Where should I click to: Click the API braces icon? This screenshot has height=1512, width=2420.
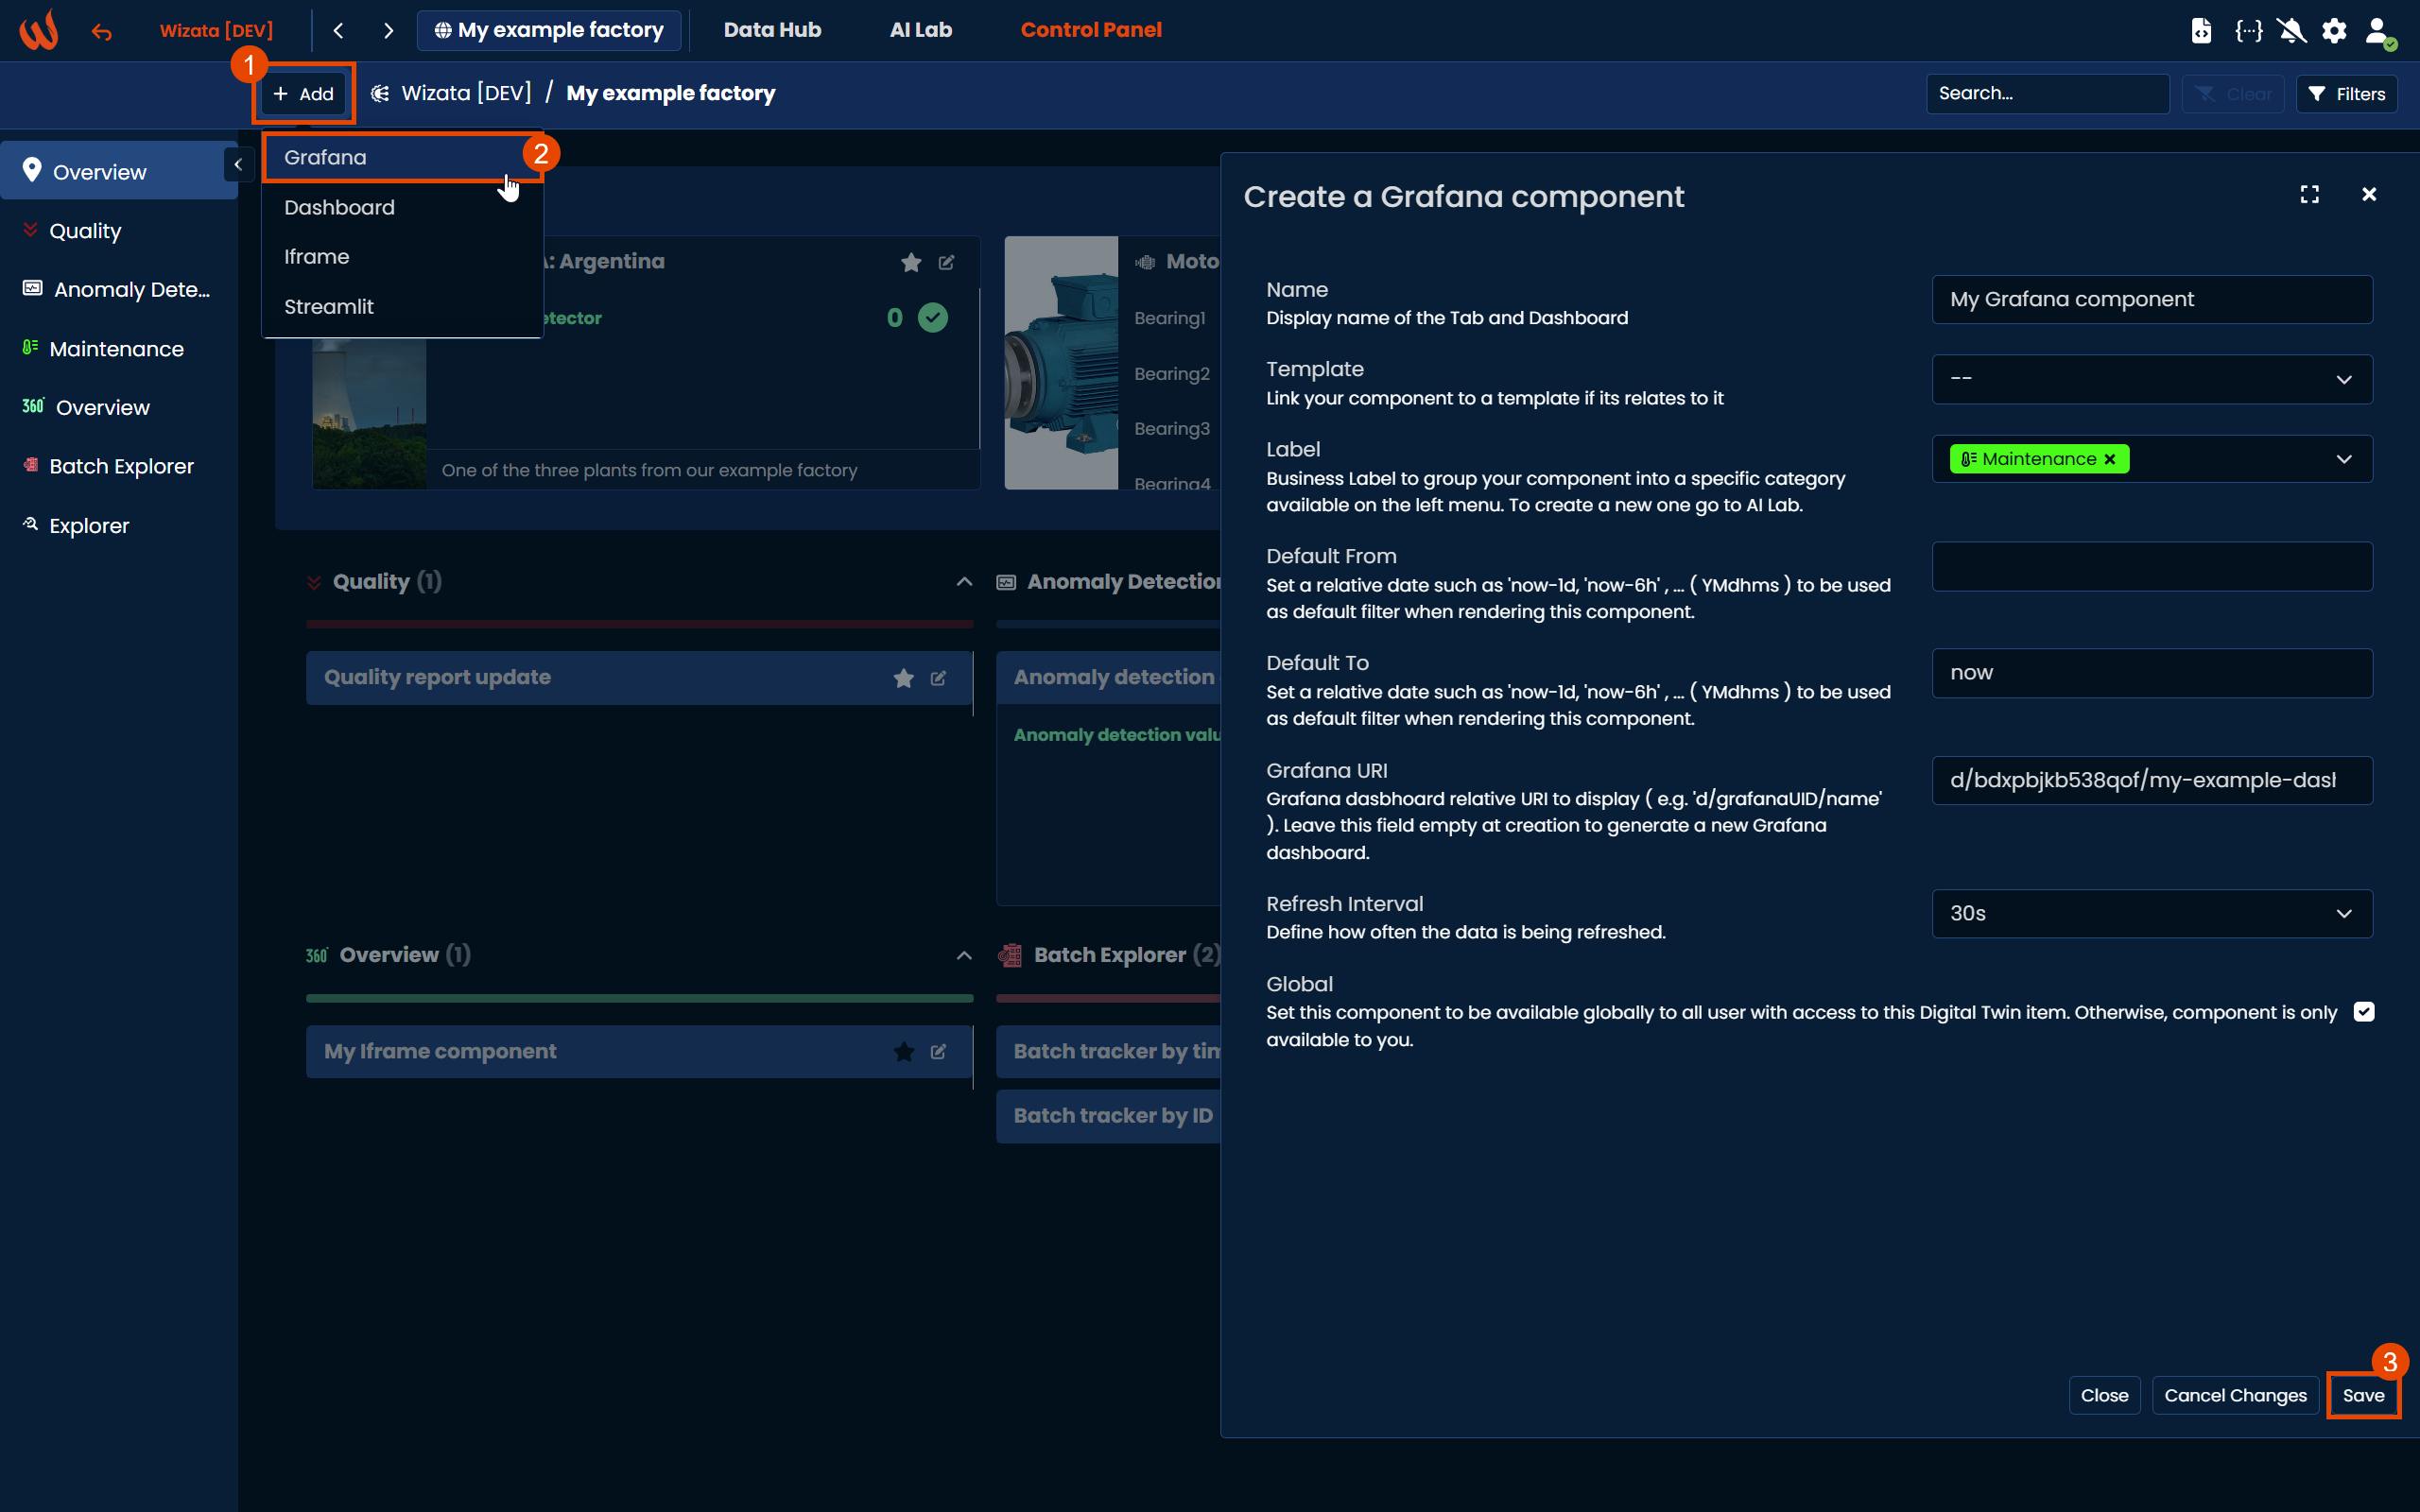2248,30
